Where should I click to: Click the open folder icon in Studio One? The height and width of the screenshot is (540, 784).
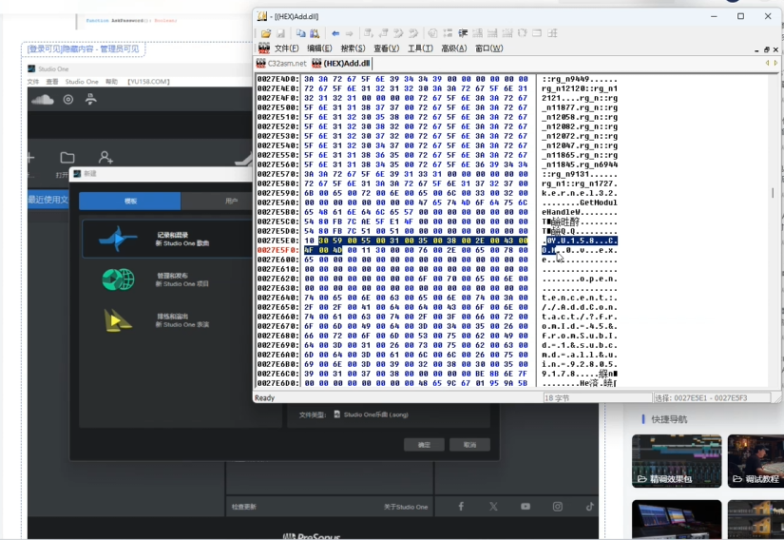(67, 158)
